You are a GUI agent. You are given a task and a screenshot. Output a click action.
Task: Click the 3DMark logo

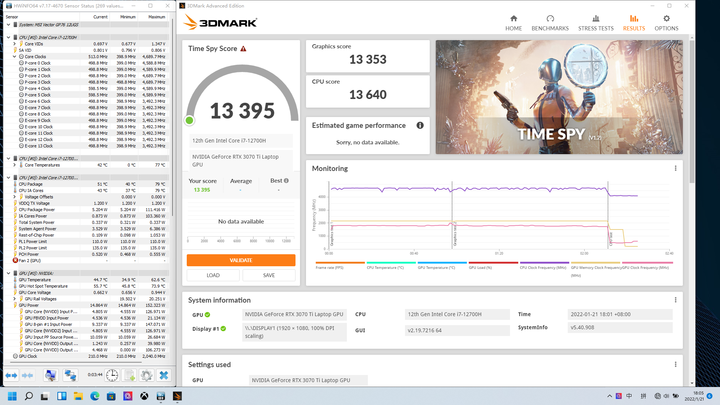coord(220,22)
